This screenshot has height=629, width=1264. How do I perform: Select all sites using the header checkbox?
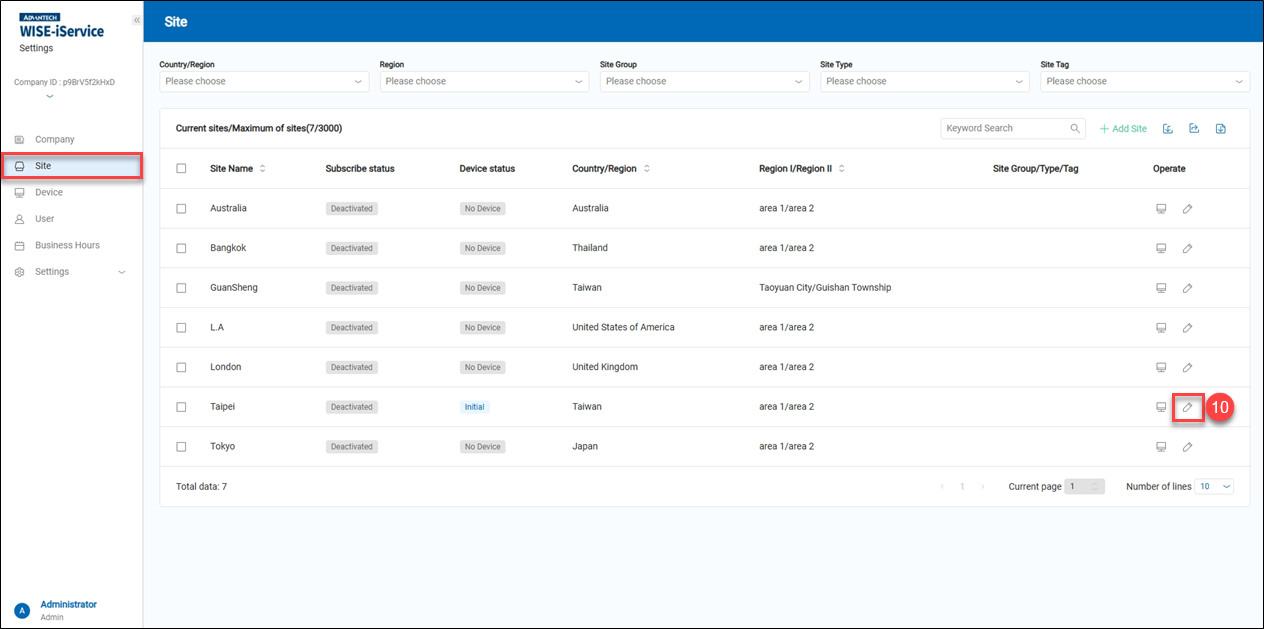pyautogui.click(x=181, y=168)
